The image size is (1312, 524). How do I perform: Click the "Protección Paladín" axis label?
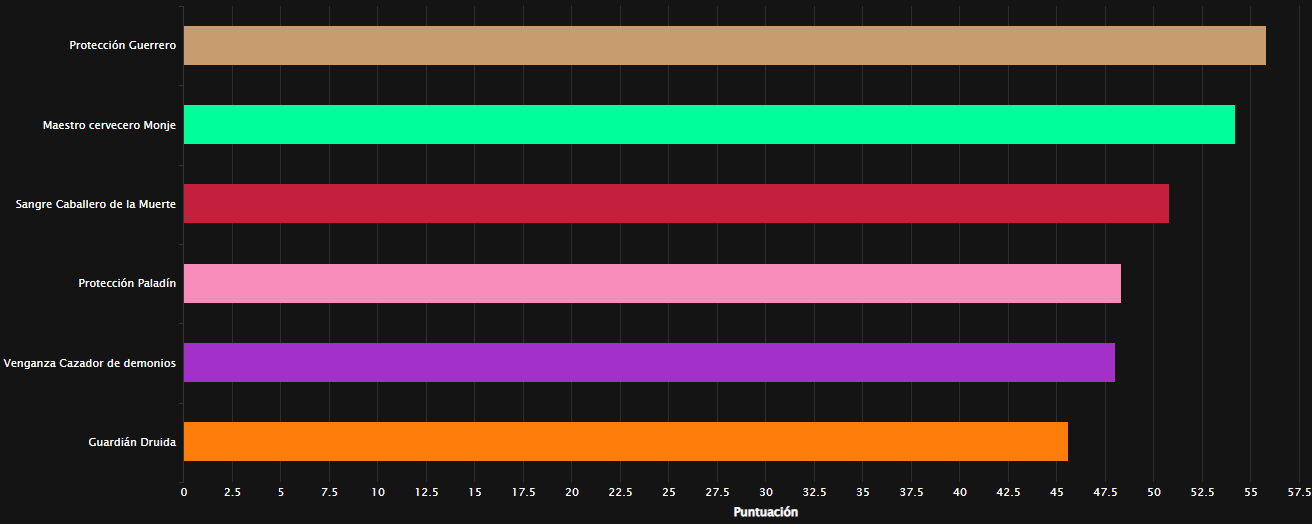(x=127, y=283)
